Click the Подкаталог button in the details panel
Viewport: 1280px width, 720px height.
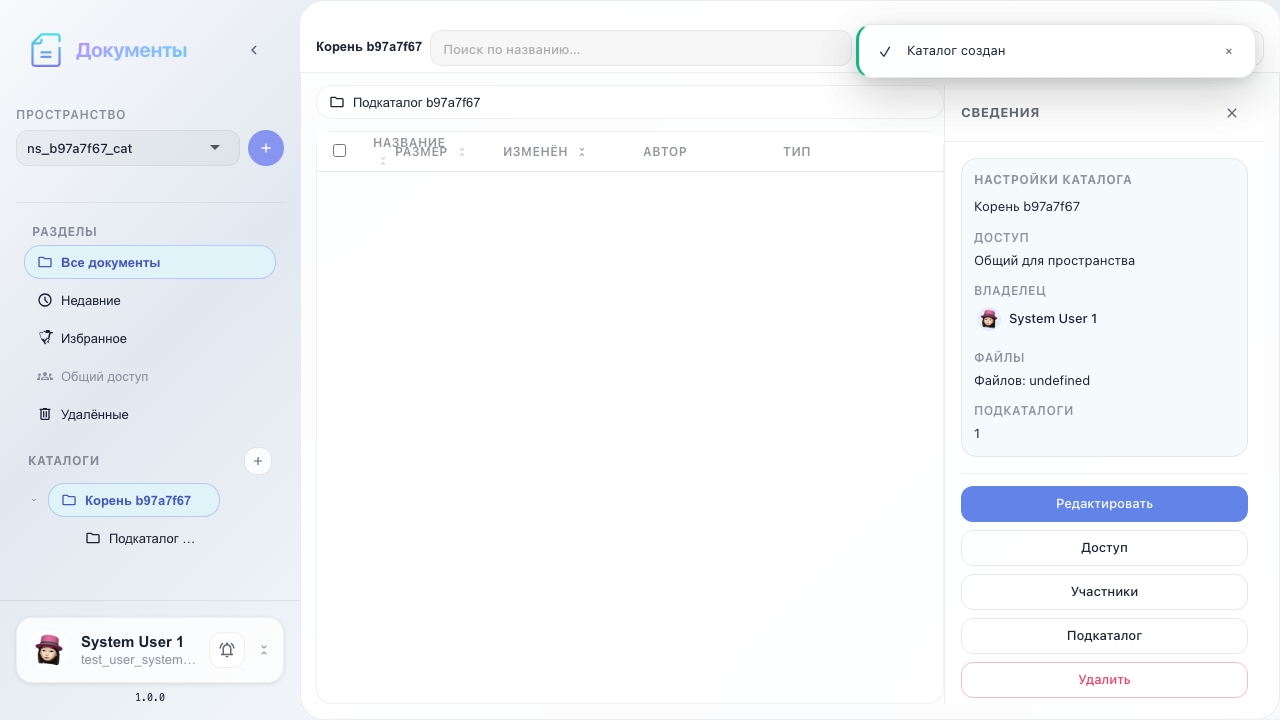[x=1104, y=636]
